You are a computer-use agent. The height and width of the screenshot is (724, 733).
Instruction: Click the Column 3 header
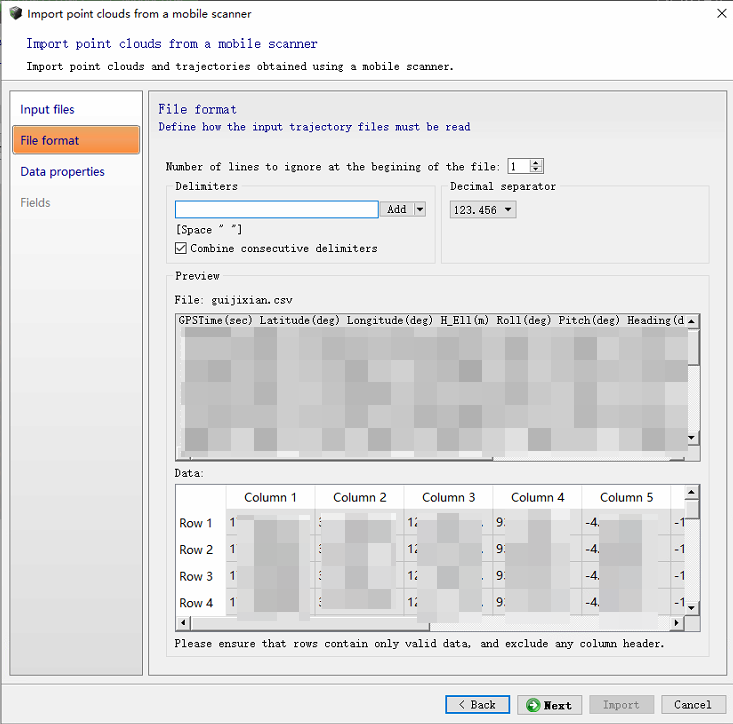coord(448,497)
